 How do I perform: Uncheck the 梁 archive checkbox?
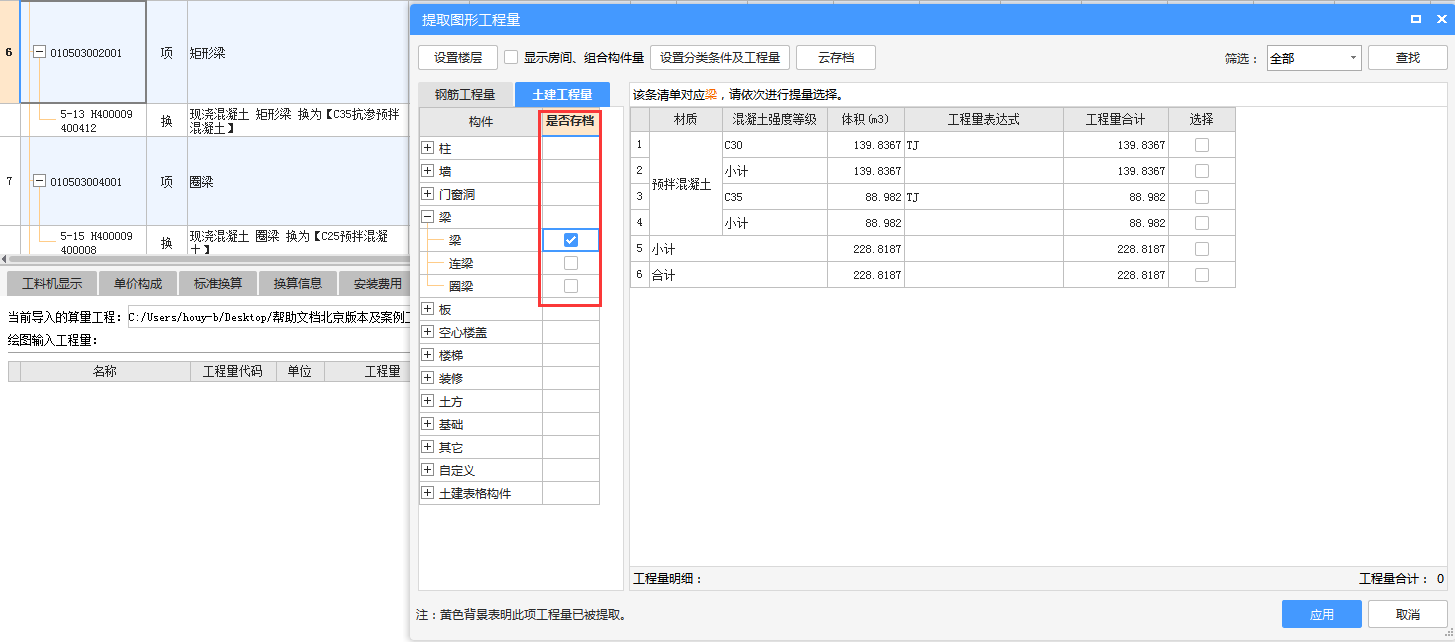coord(571,240)
